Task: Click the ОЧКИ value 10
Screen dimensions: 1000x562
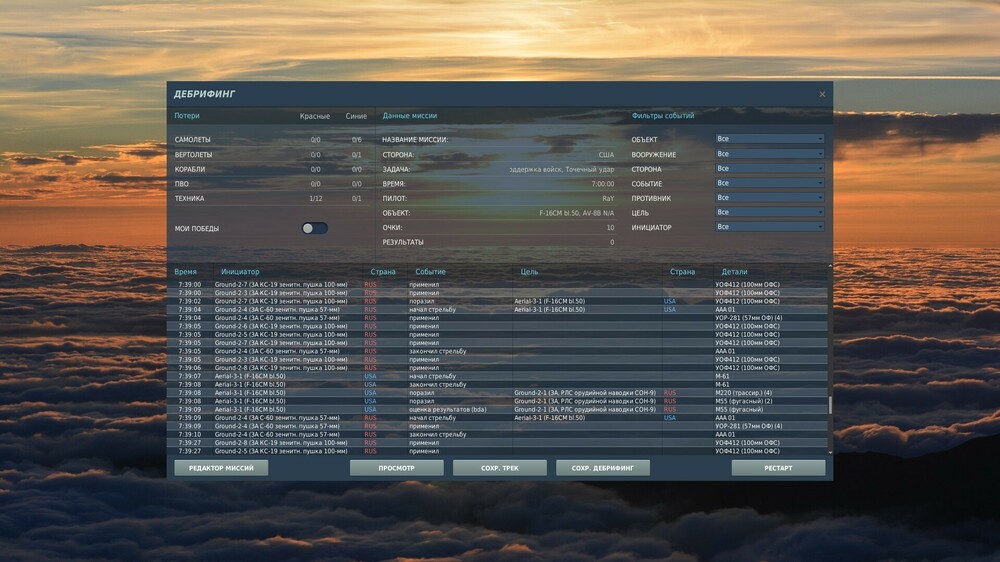Action: click(x=610, y=228)
